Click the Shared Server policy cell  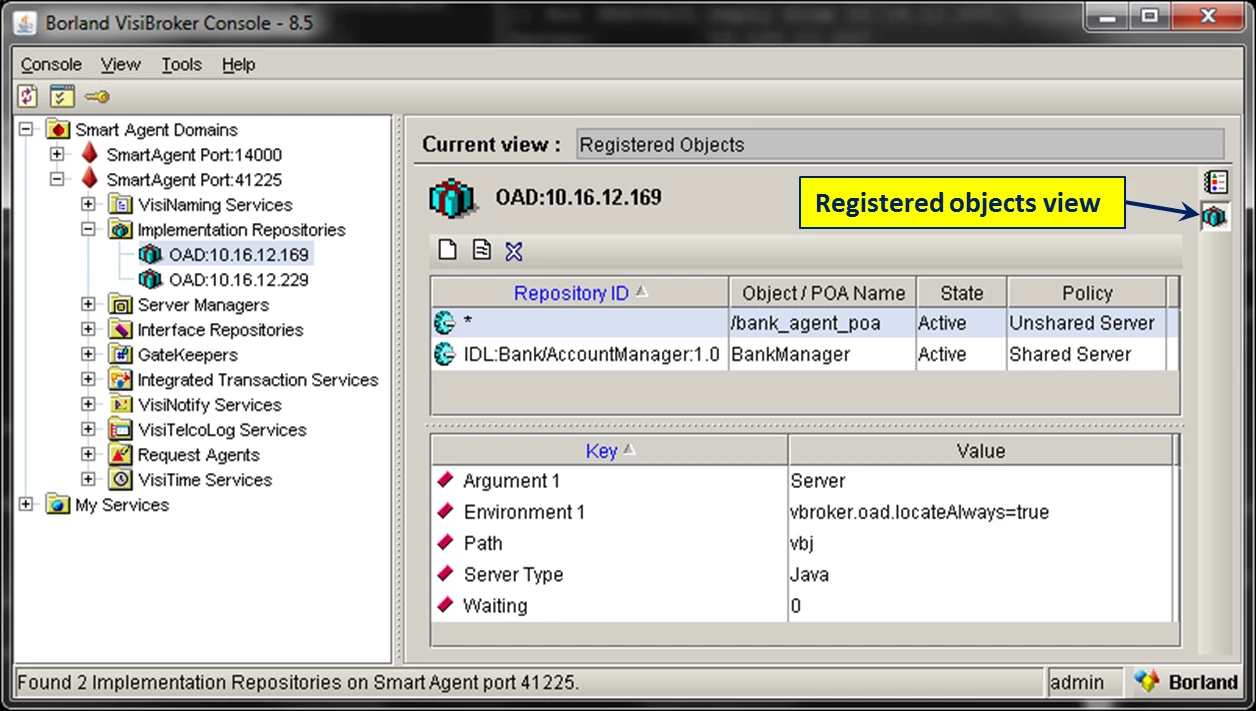tap(1087, 354)
